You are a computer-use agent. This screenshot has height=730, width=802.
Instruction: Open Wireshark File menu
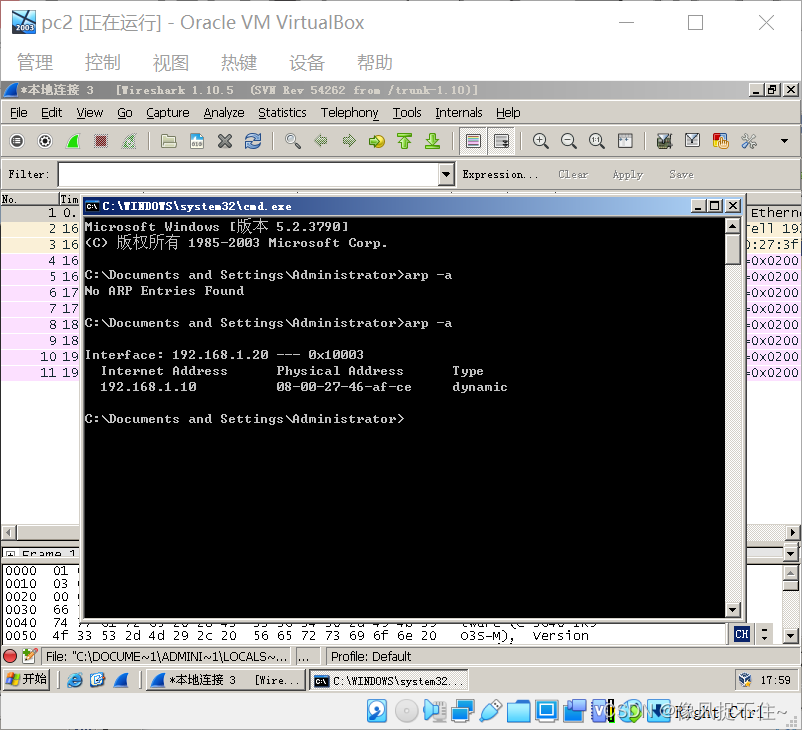coord(19,113)
